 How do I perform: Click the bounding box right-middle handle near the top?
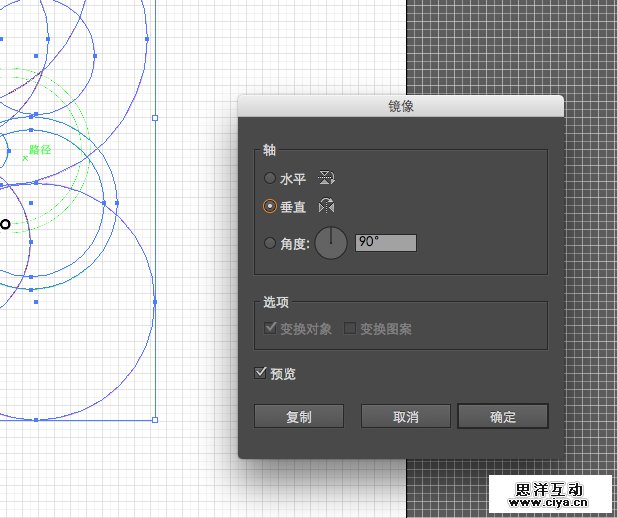[155, 118]
